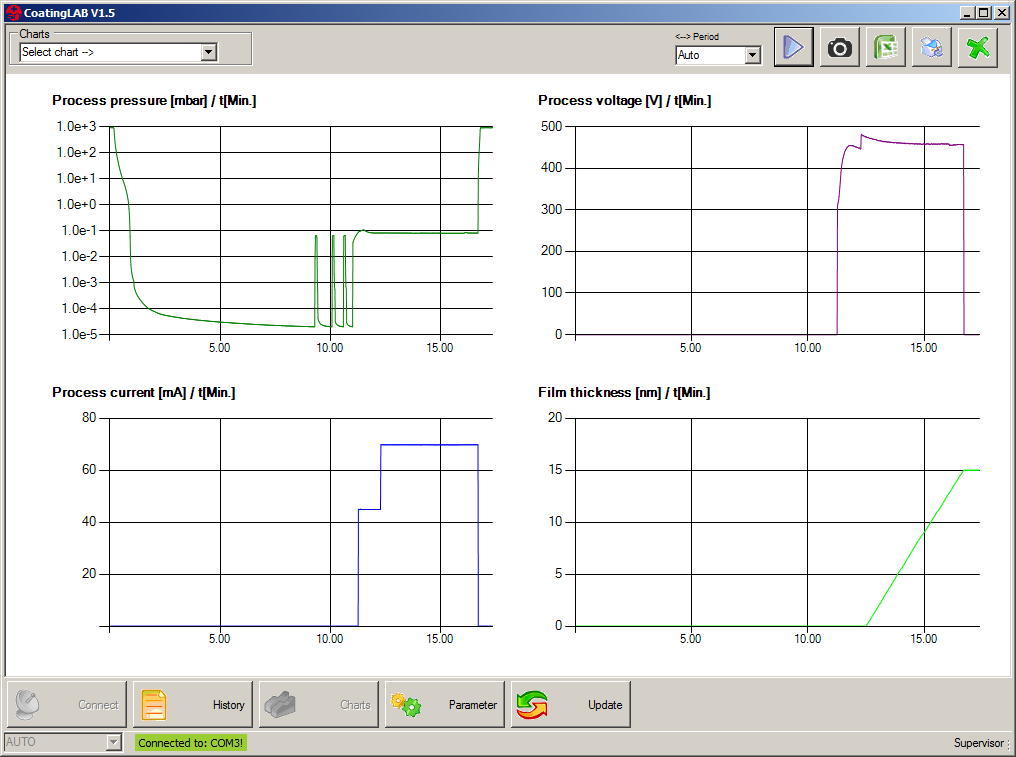Screen dimensions: 1016x757
Task: Click the Charts button
Action: pyautogui.click(x=319, y=705)
